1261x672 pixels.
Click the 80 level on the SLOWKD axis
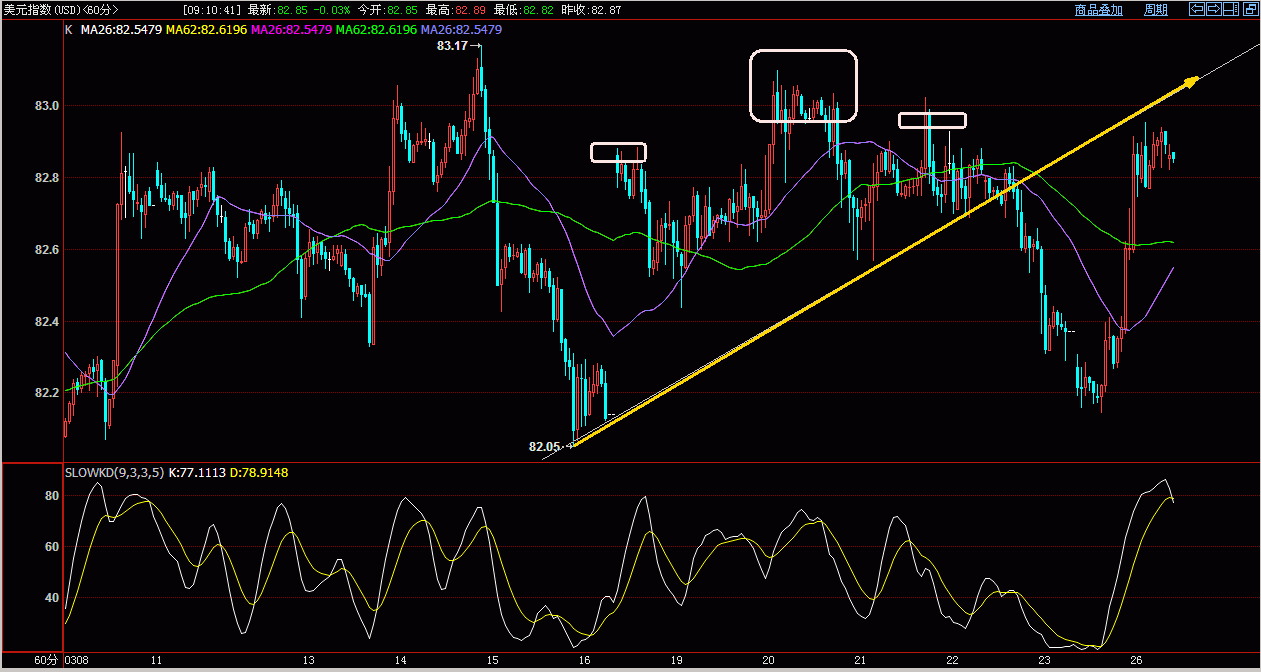[x=52, y=496]
